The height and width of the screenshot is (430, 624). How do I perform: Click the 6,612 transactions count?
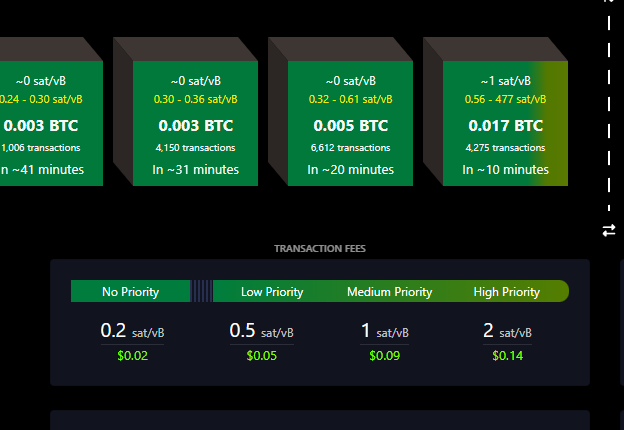point(351,148)
